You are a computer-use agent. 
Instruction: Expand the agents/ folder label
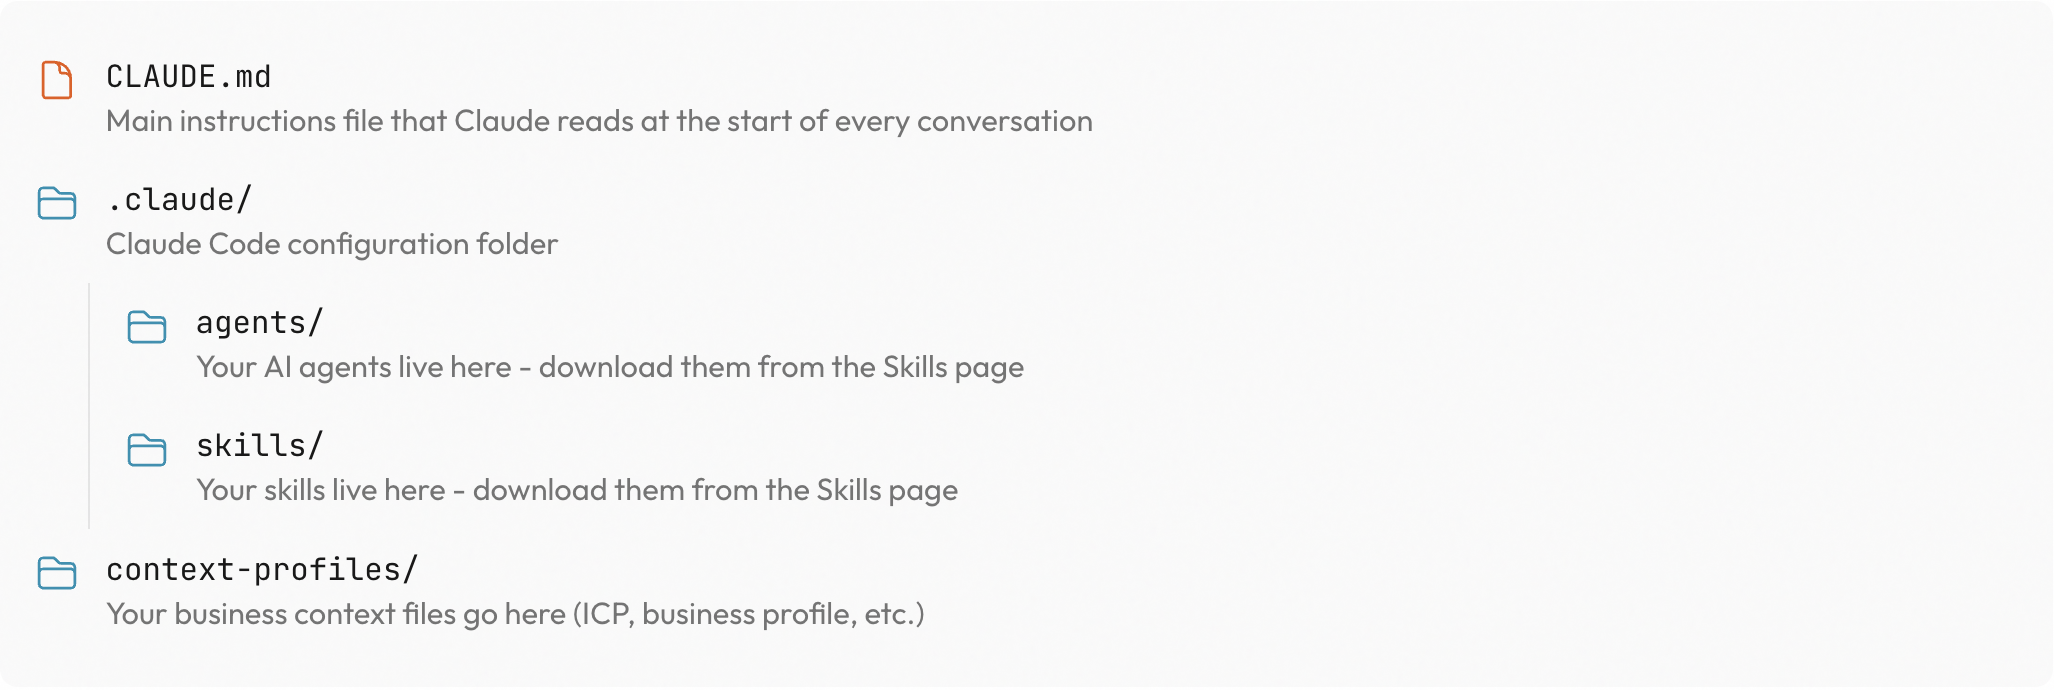259,323
